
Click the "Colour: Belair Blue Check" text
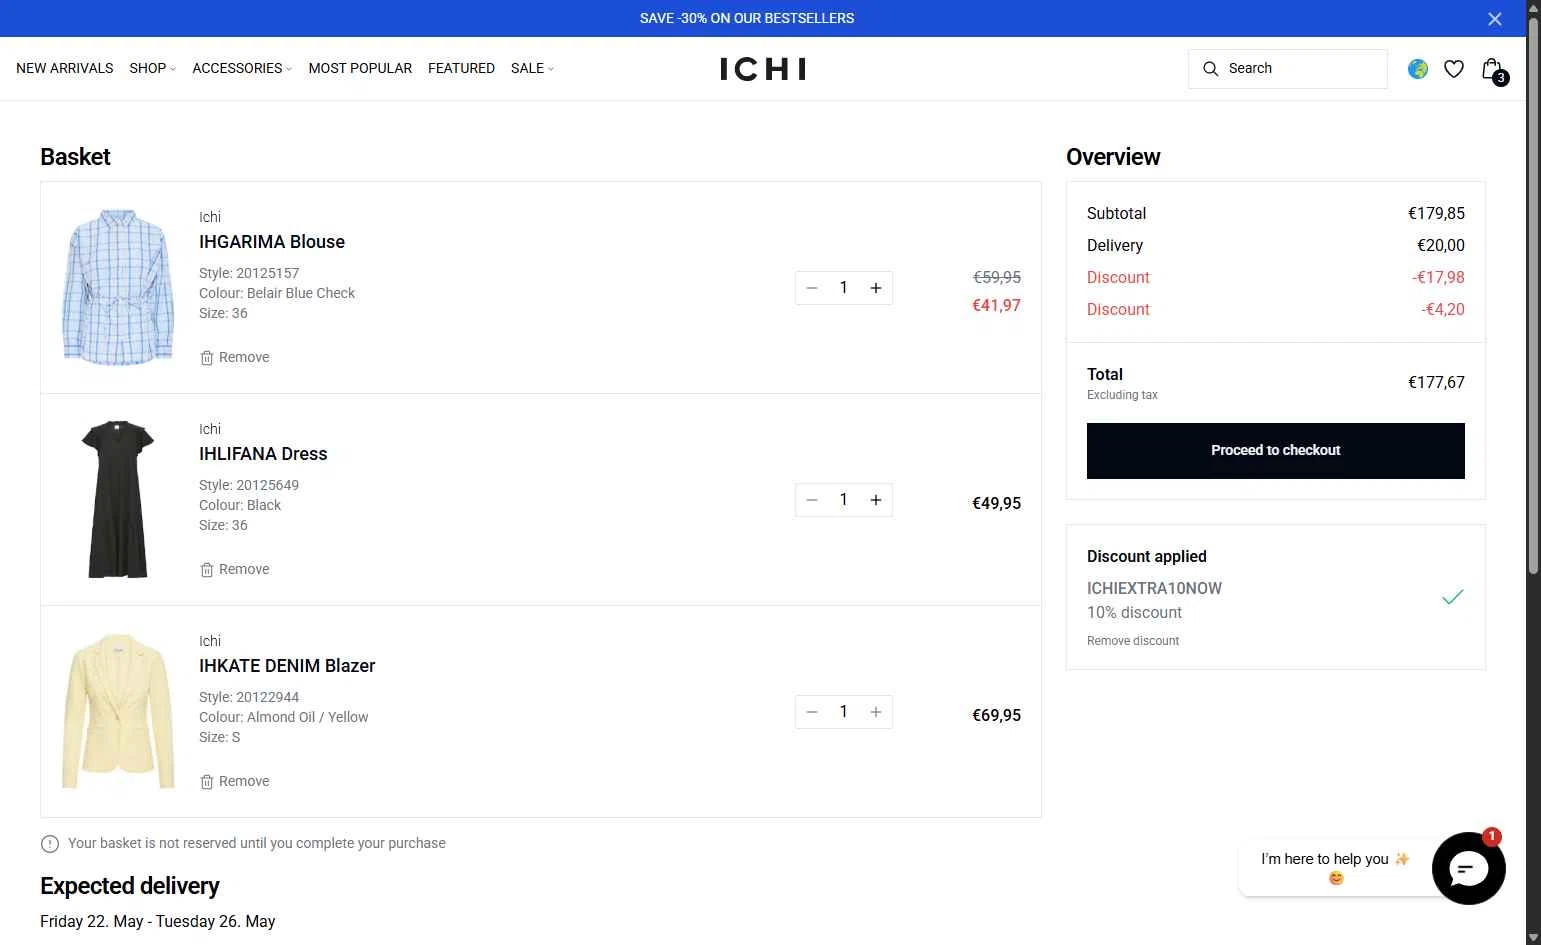pos(277,293)
